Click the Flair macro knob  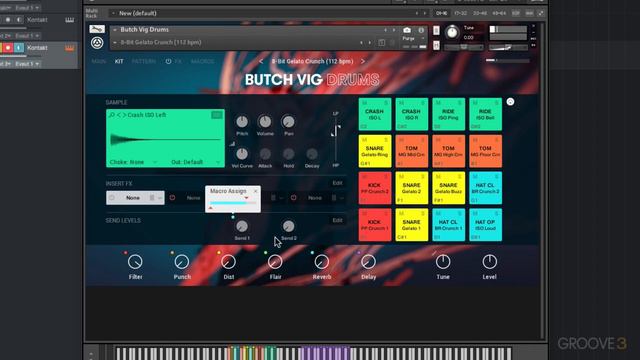275,262
